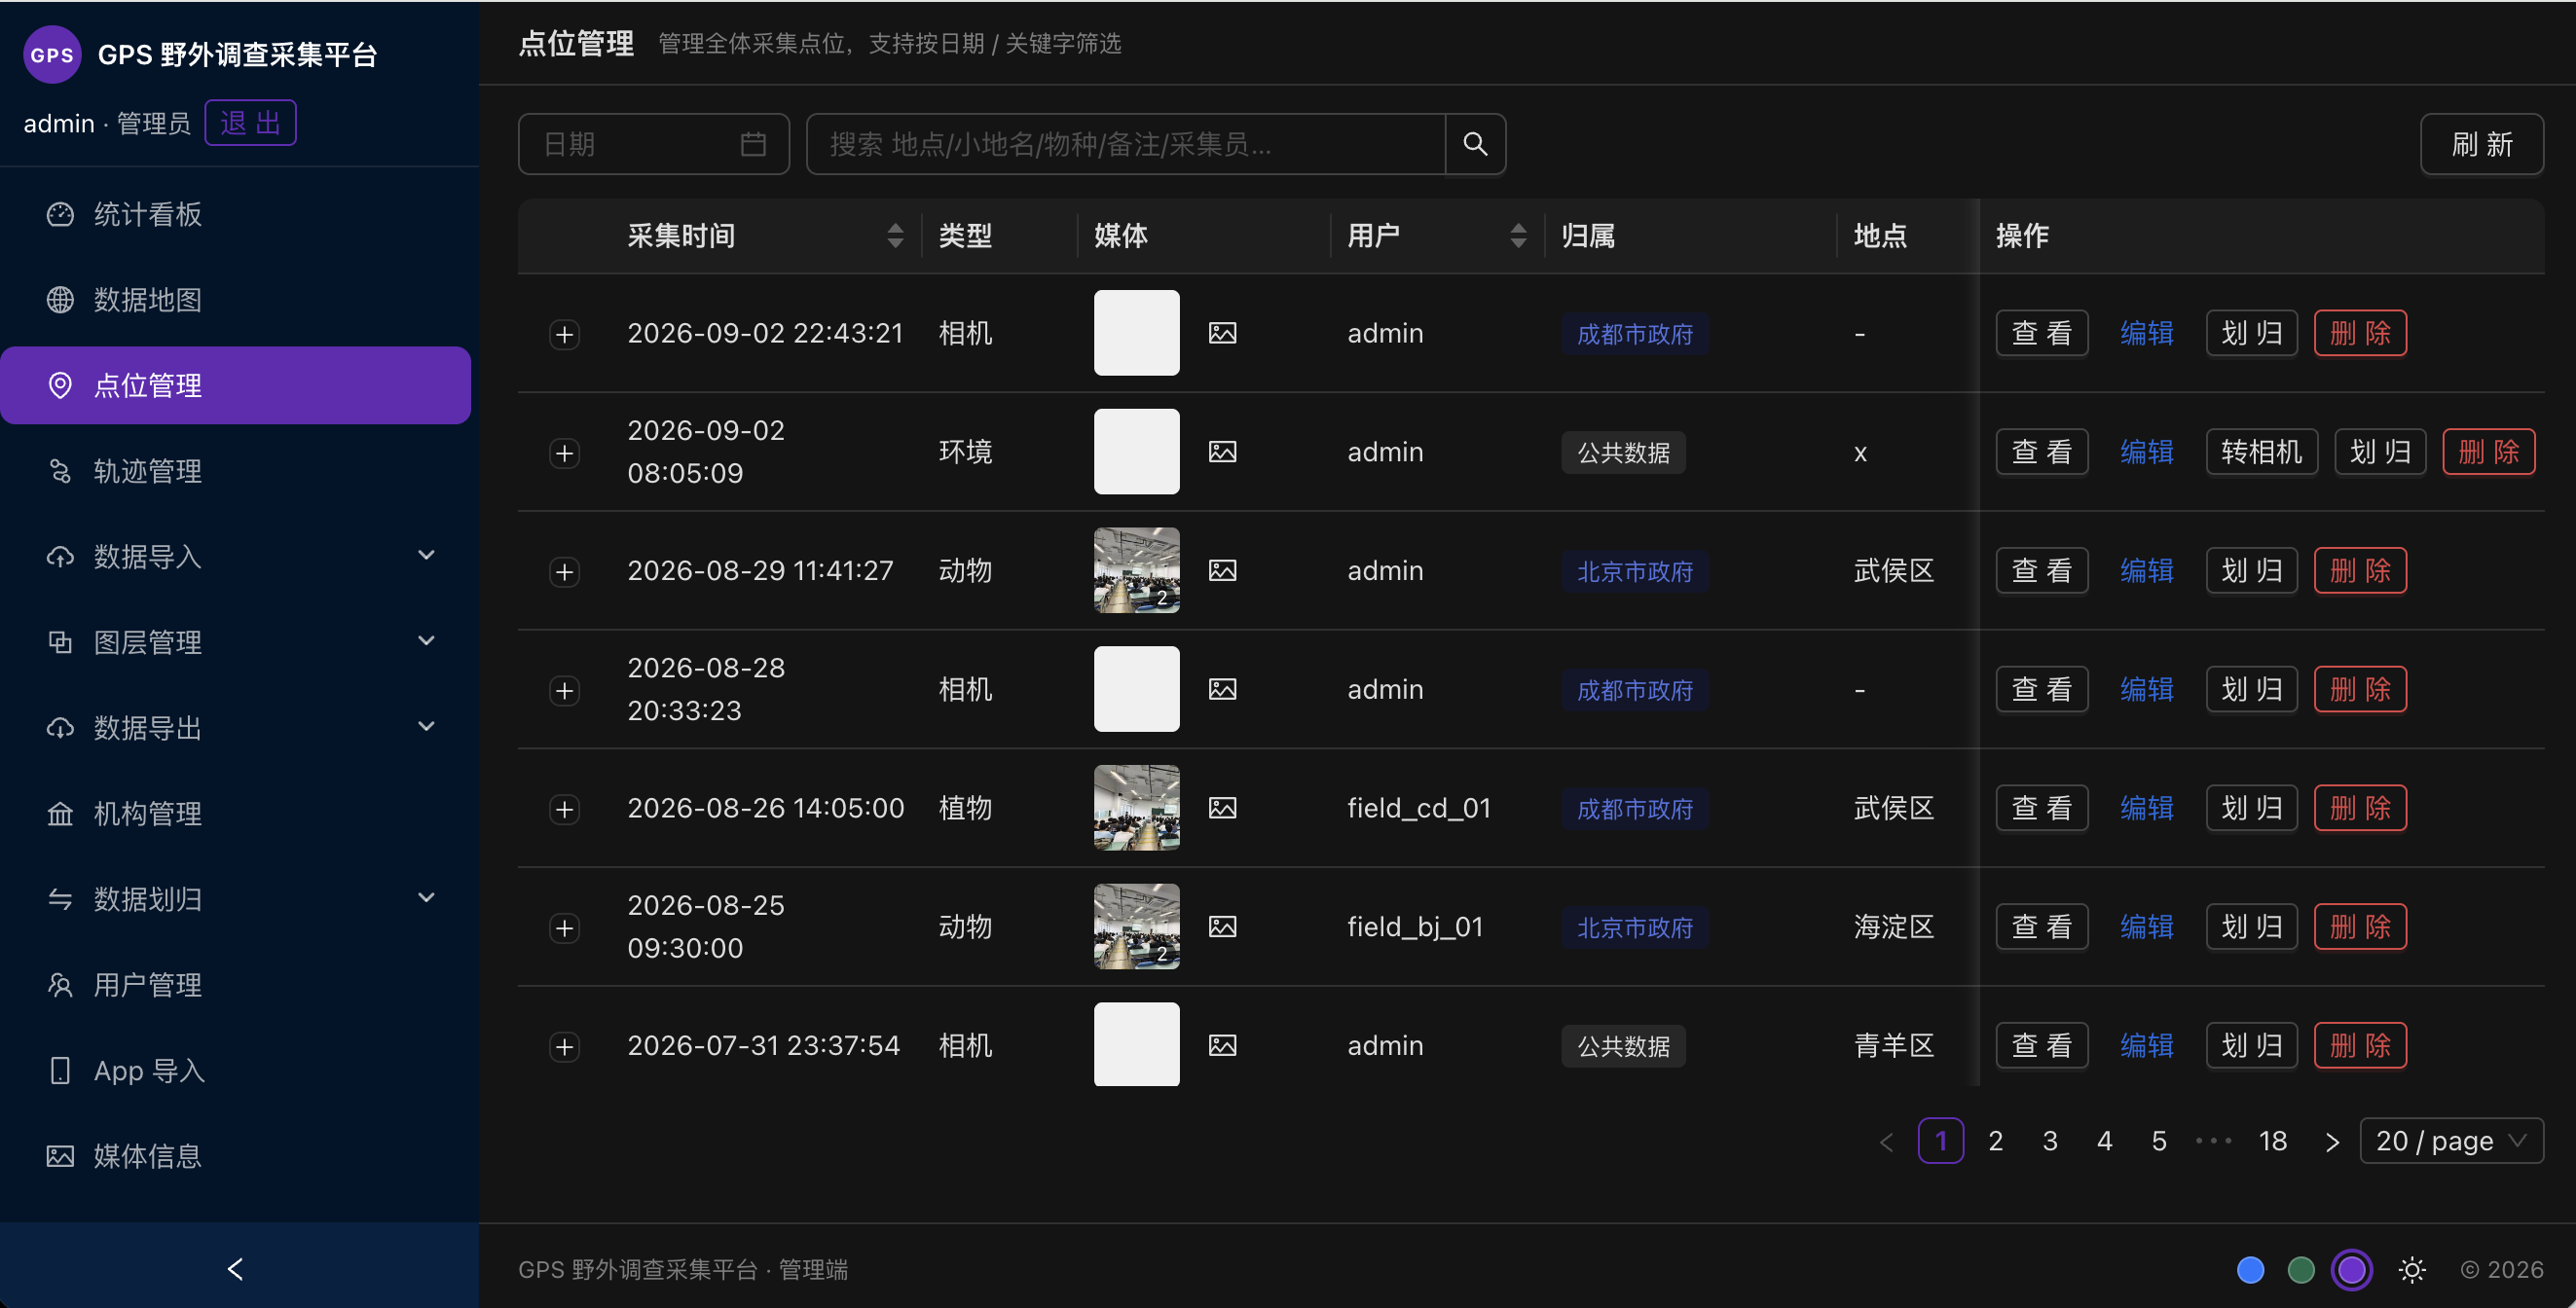Click image icon in field_cd_01 row
The image size is (2576, 1308).
[1222, 808]
